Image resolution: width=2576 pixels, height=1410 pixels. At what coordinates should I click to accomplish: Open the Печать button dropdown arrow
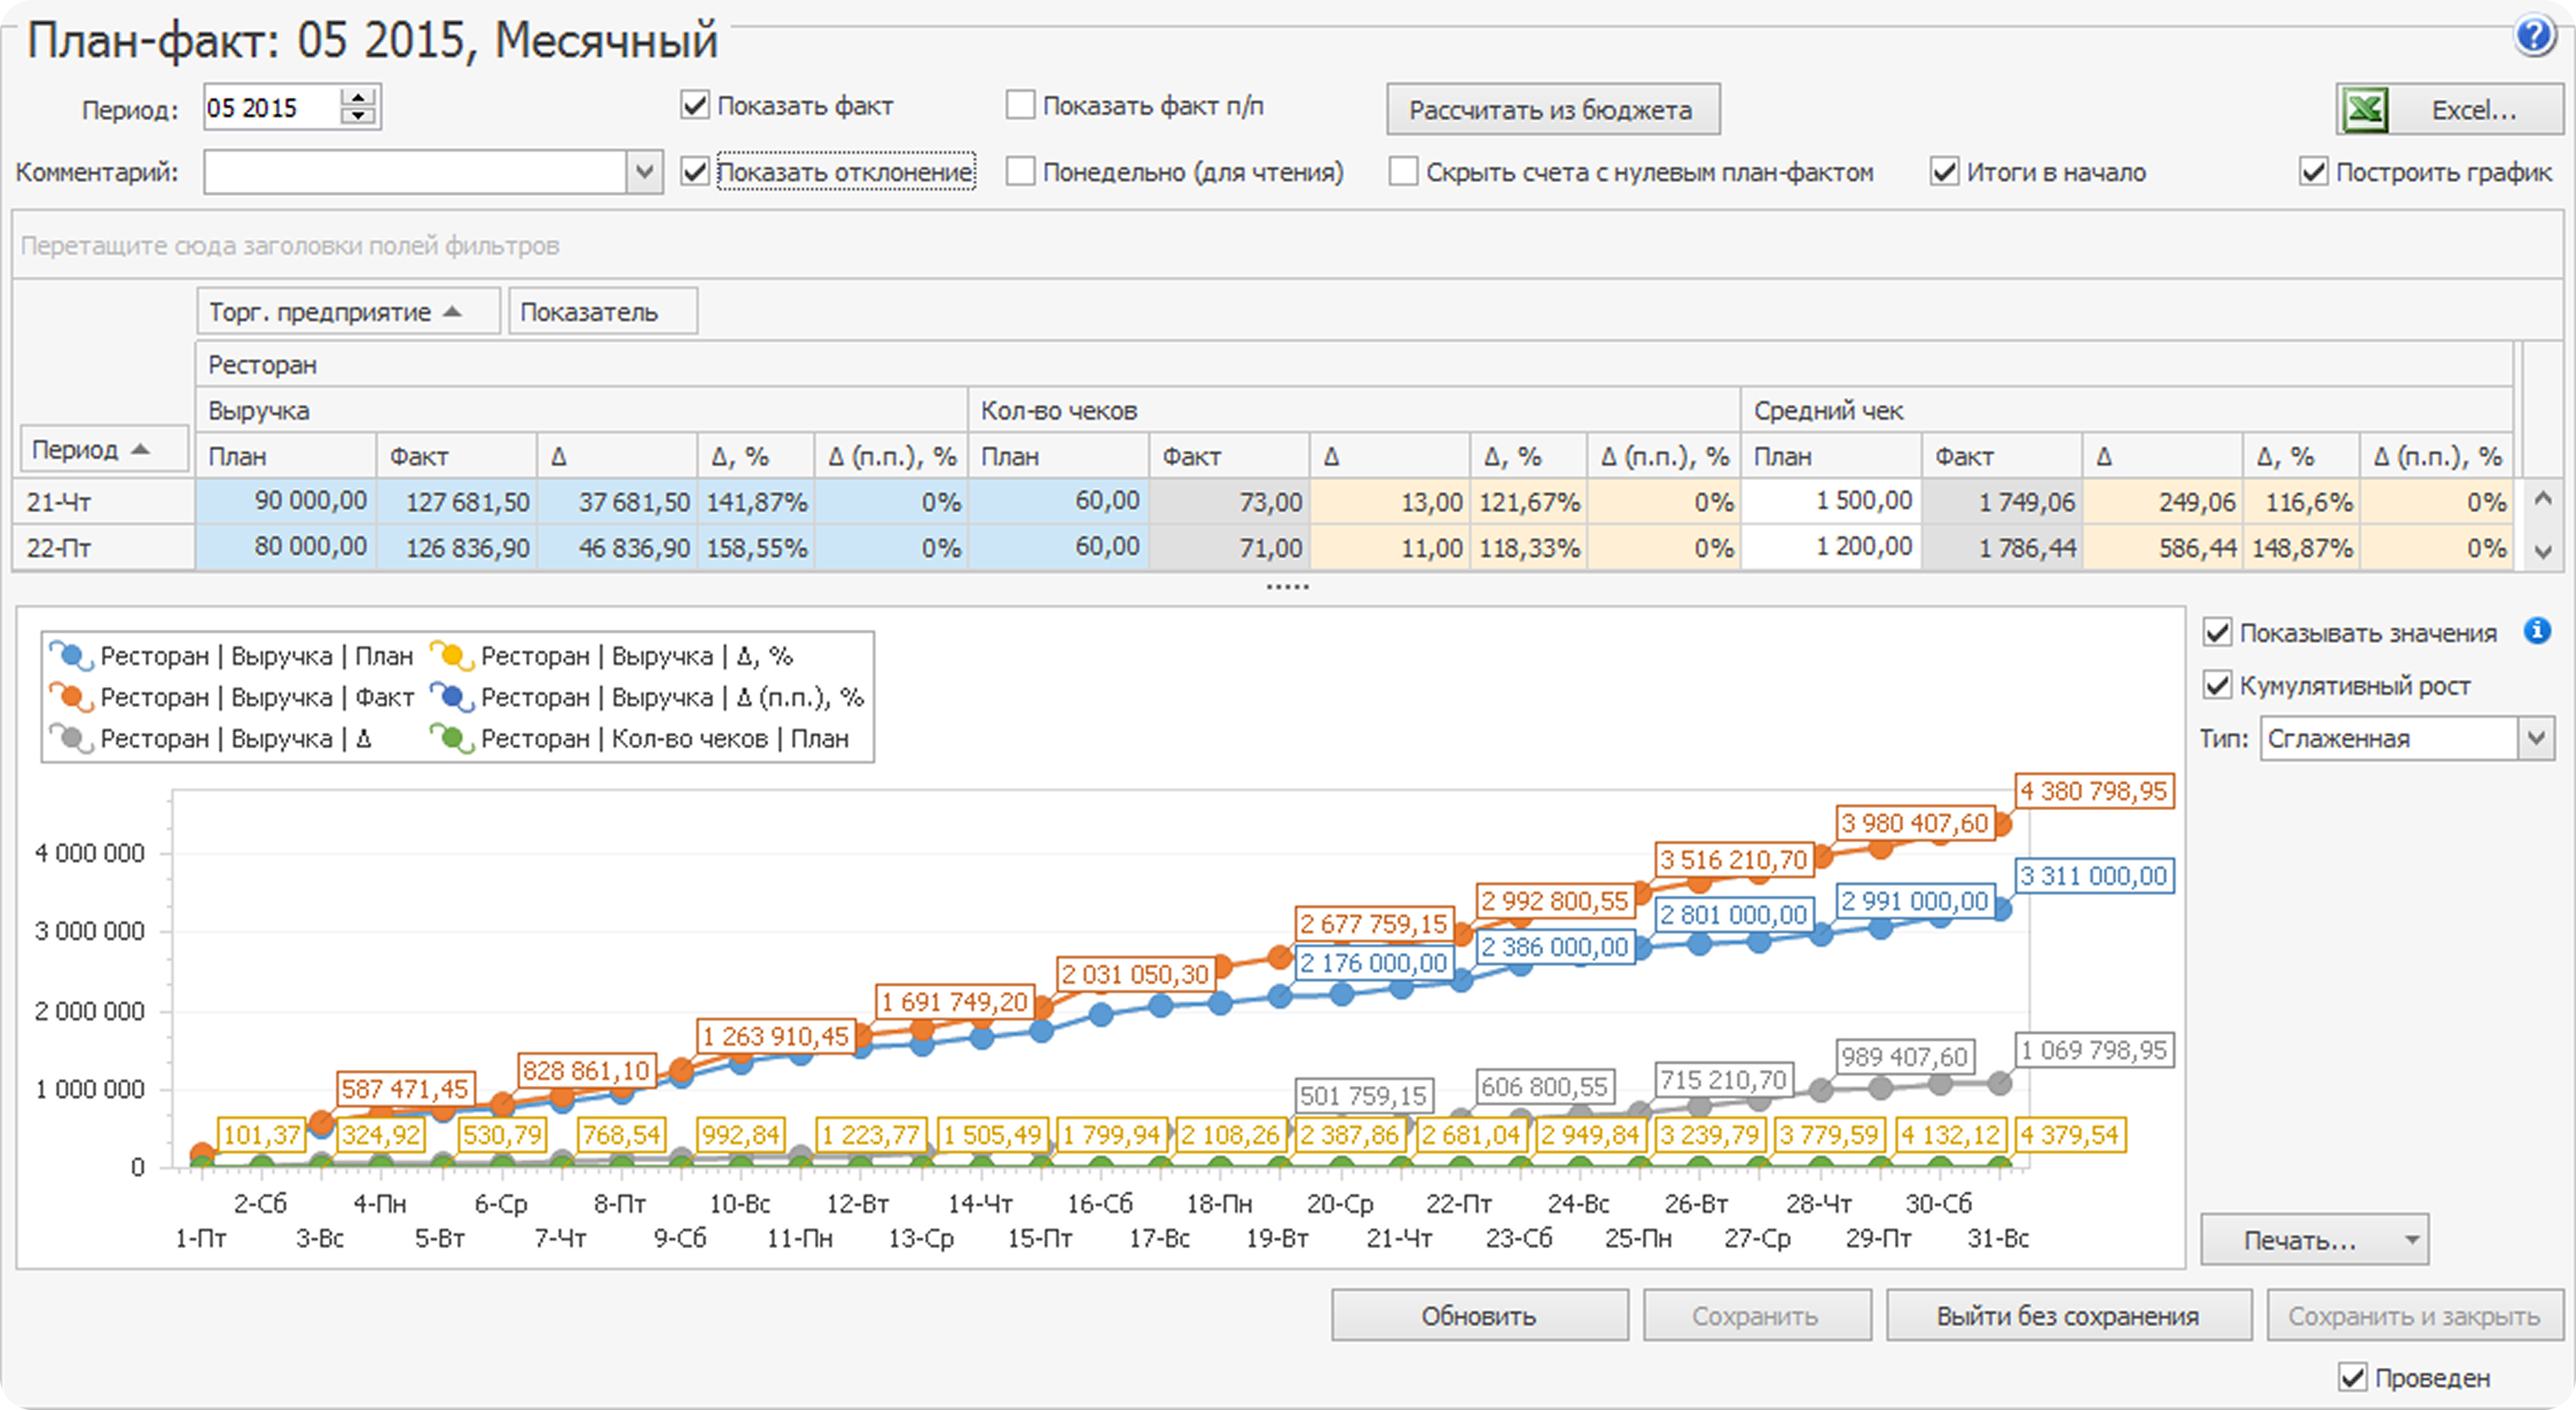pyautogui.click(x=2411, y=1240)
